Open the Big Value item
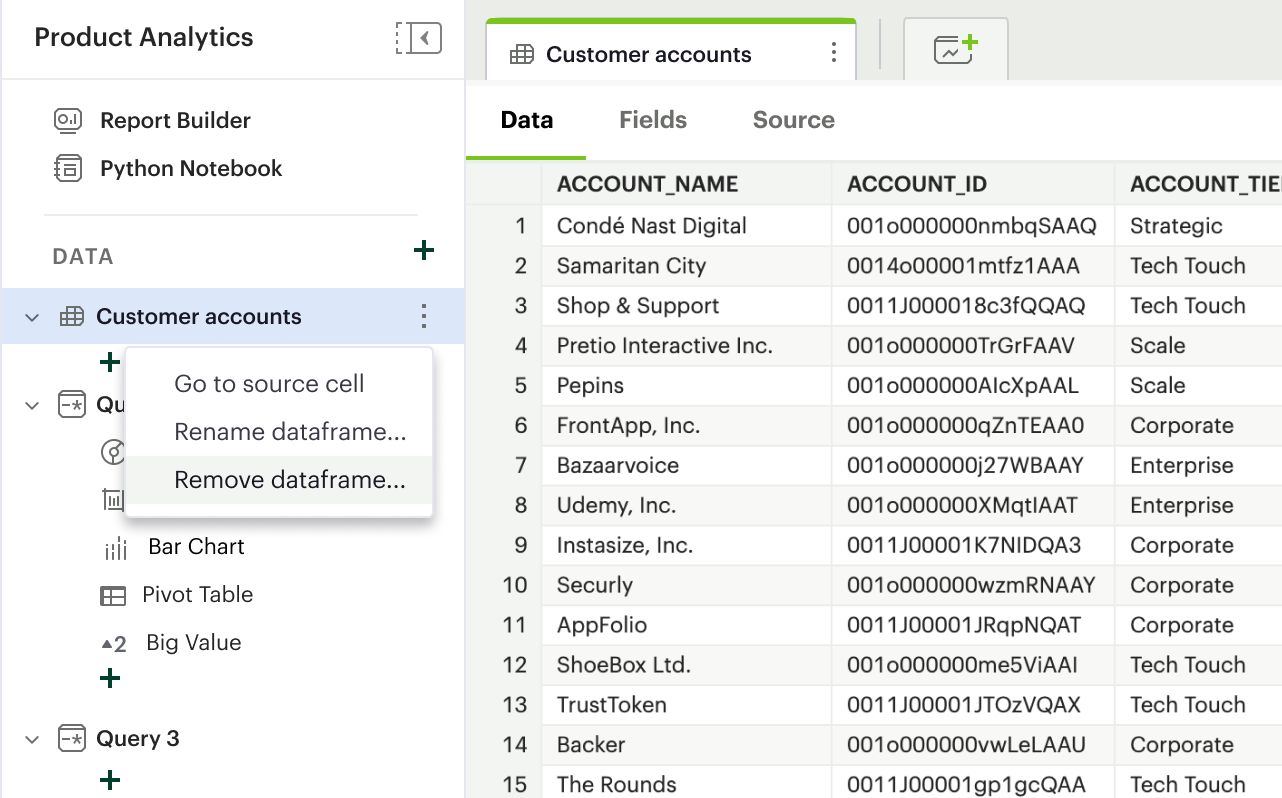Image resolution: width=1282 pixels, height=798 pixels. (x=193, y=643)
